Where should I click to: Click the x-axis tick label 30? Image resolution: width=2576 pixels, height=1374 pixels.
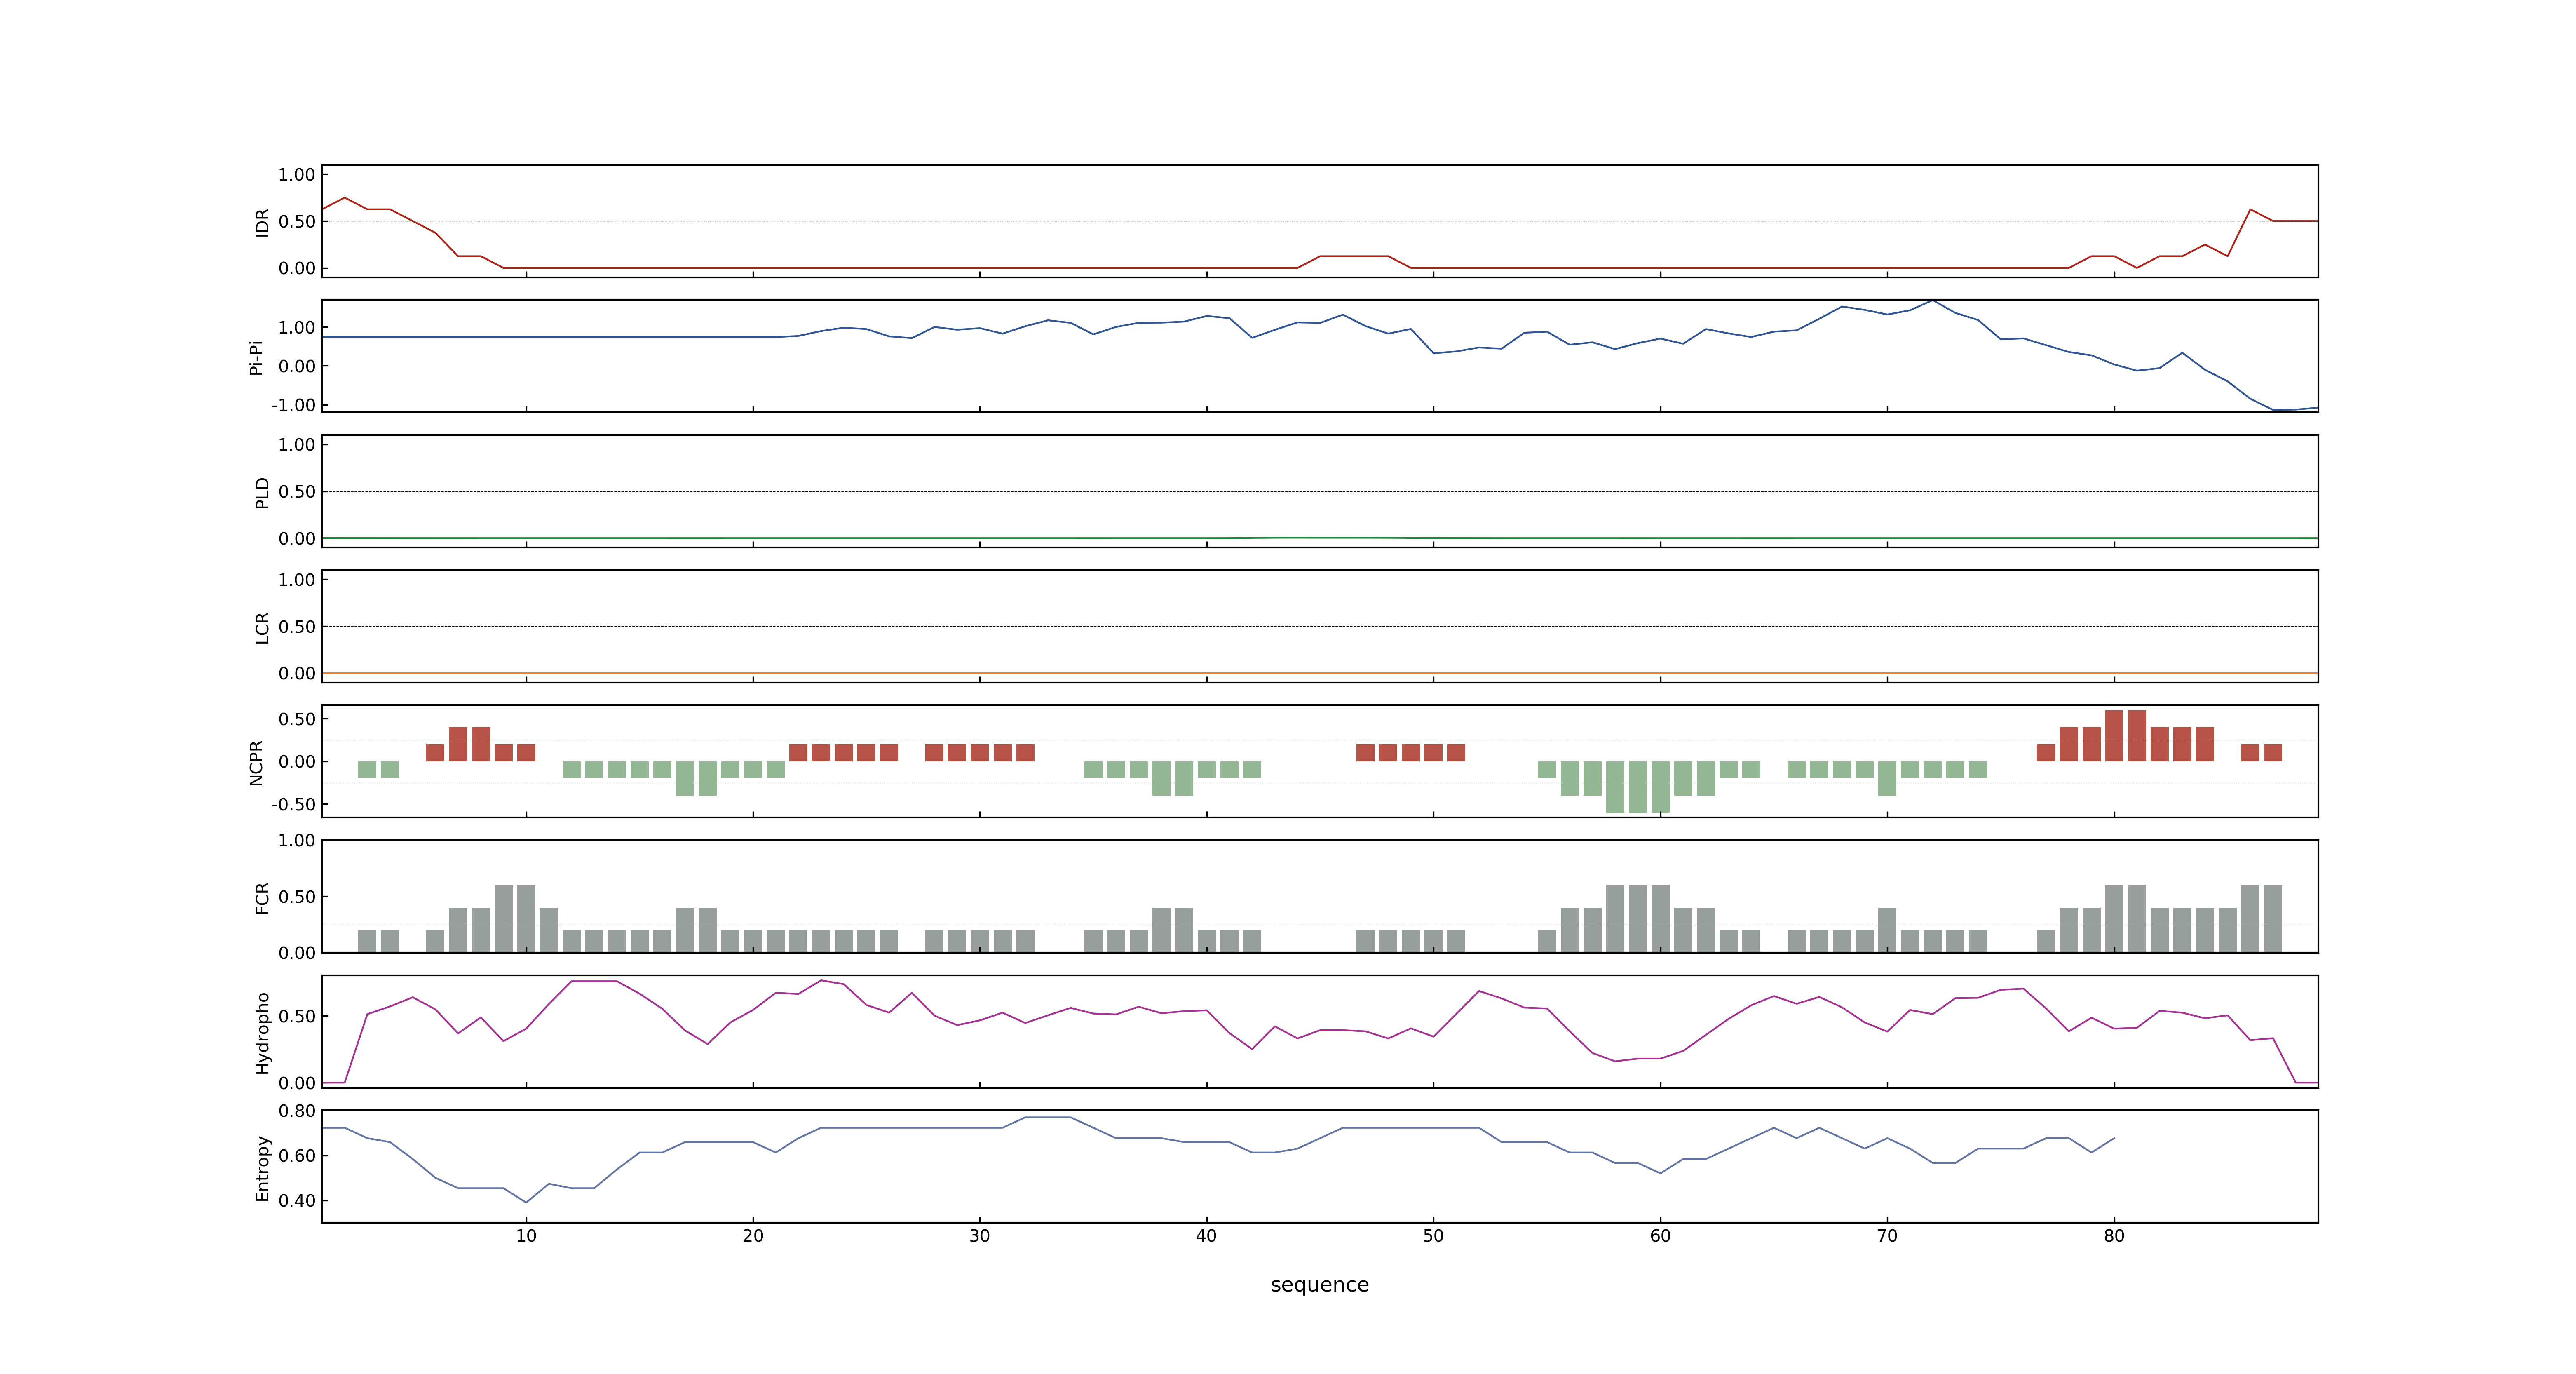[x=980, y=1236]
